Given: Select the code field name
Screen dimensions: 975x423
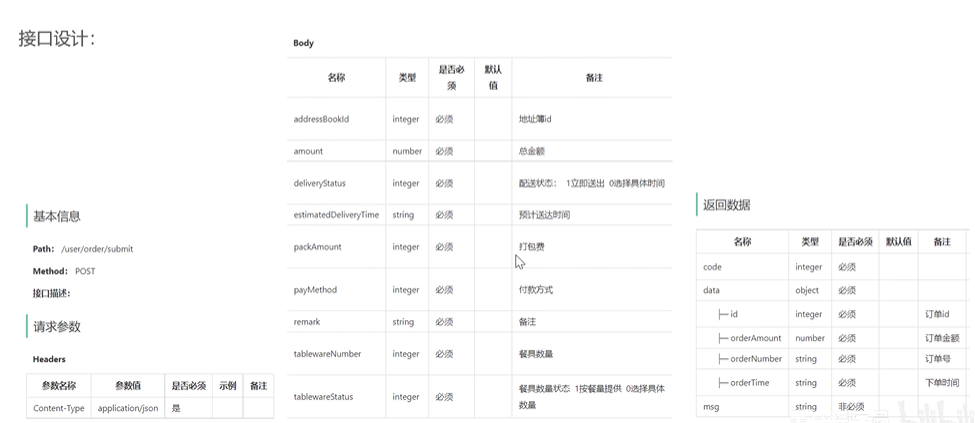Looking at the screenshot, I should [712, 267].
